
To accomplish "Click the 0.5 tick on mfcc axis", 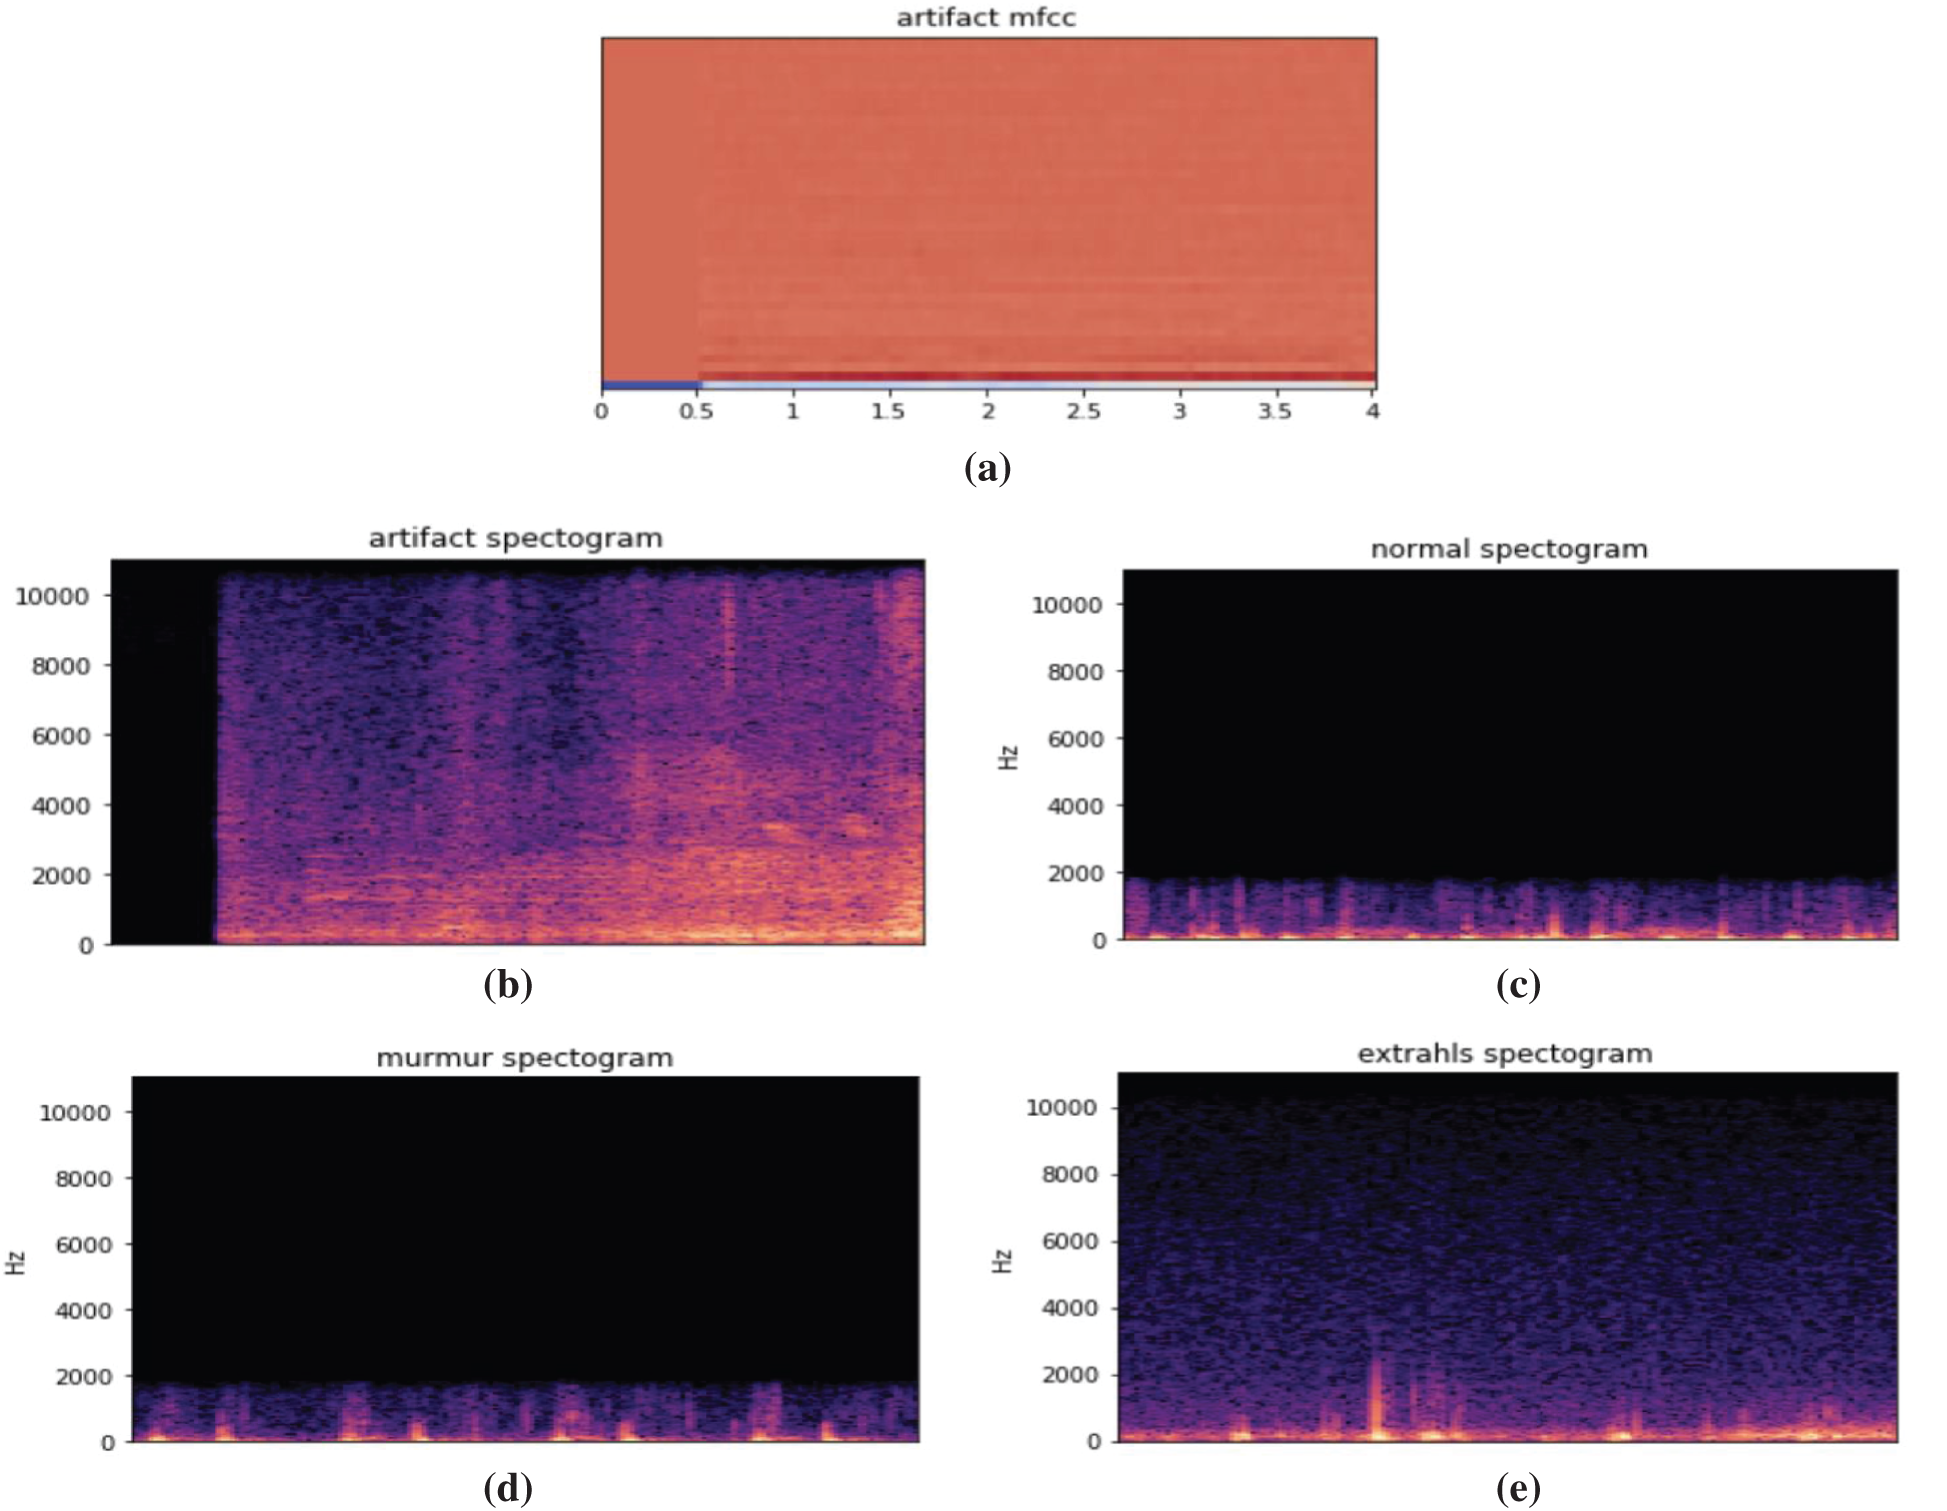I will [x=696, y=411].
